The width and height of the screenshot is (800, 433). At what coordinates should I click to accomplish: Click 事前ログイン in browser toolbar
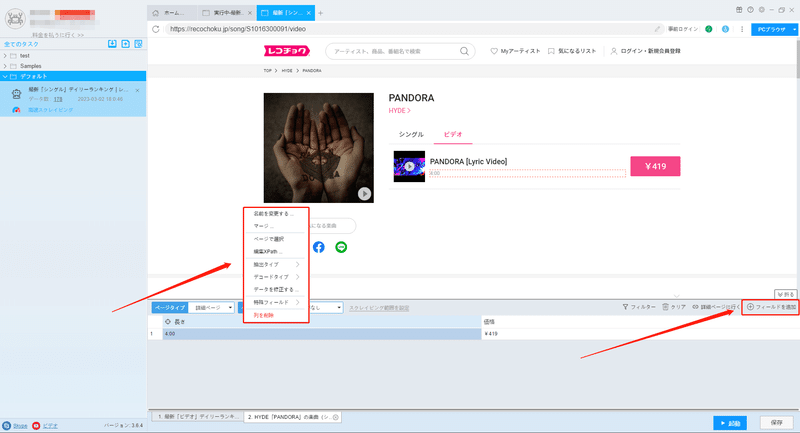(x=683, y=29)
